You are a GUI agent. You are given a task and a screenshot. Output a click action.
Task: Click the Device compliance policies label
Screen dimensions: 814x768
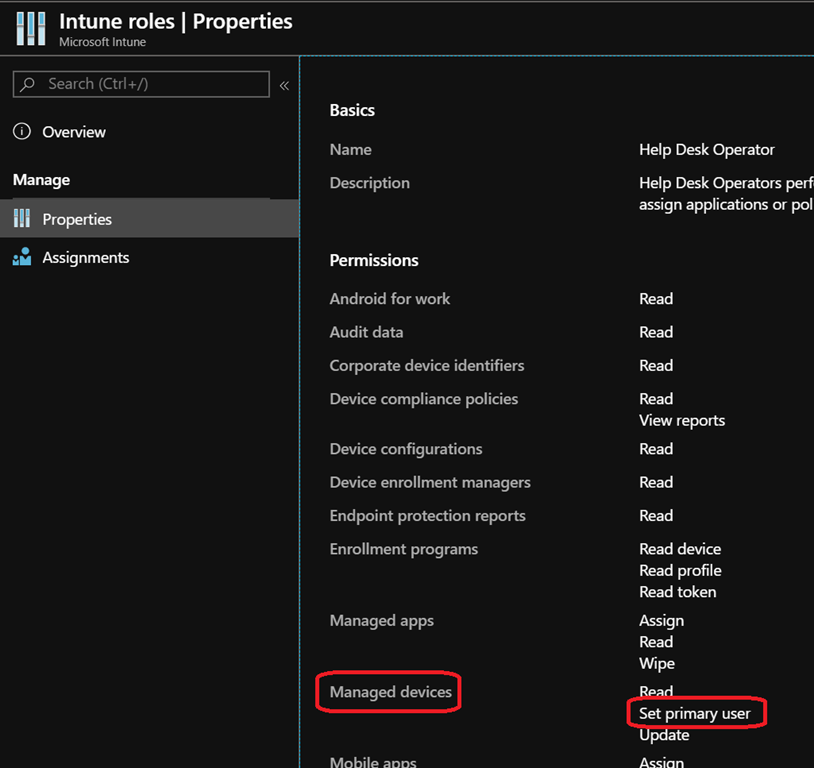(424, 398)
